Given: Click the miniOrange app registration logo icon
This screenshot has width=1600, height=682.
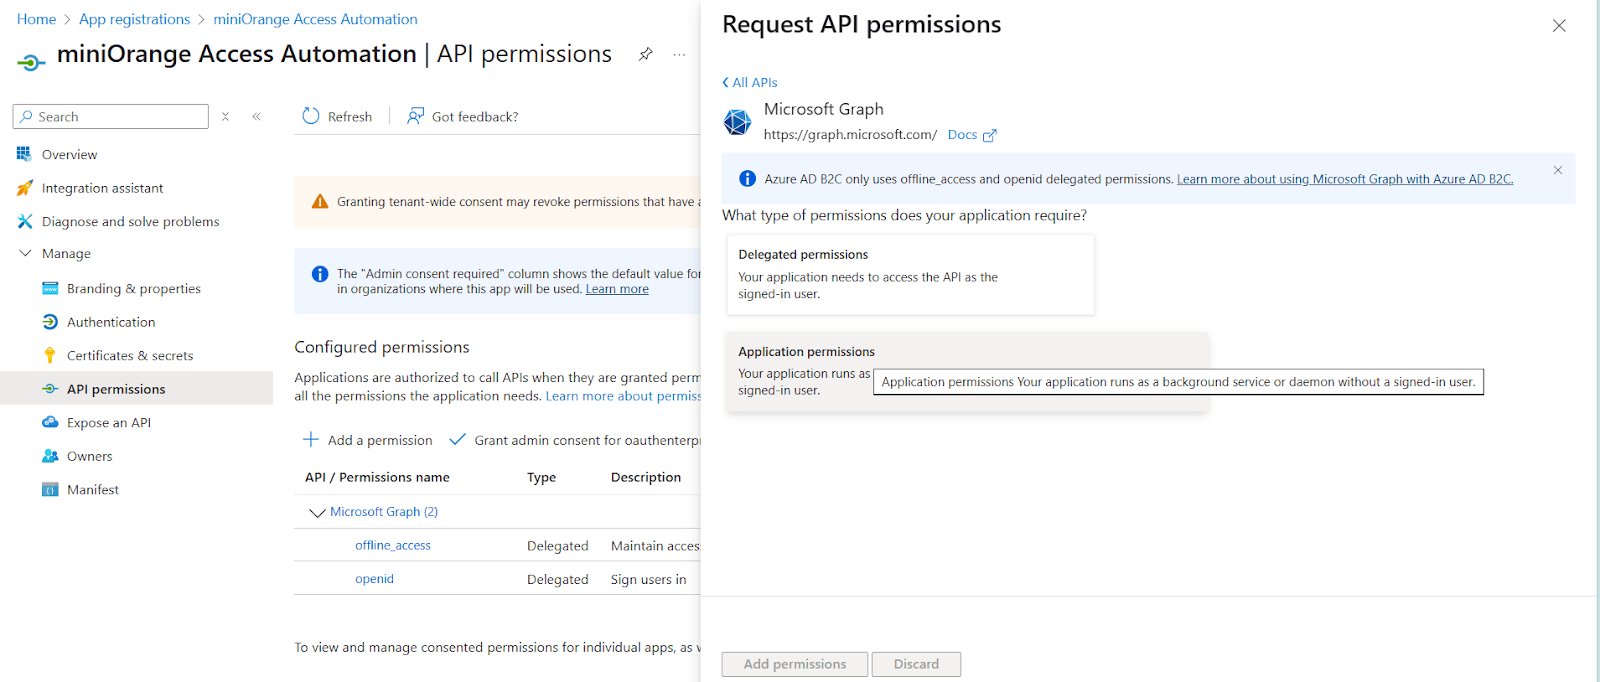Looking at the screenshot, I should pos(31,63).
